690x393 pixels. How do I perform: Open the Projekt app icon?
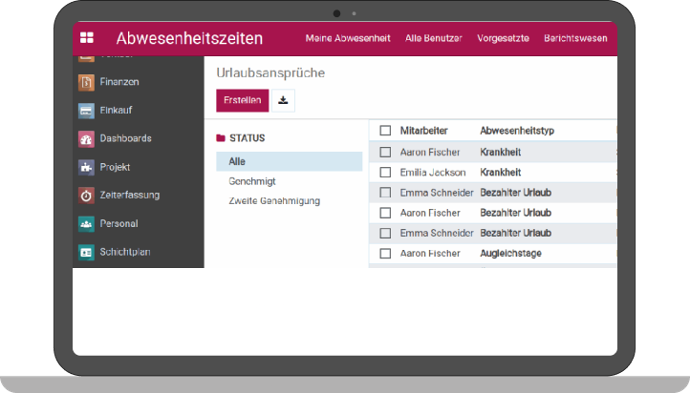coord(86,167)
